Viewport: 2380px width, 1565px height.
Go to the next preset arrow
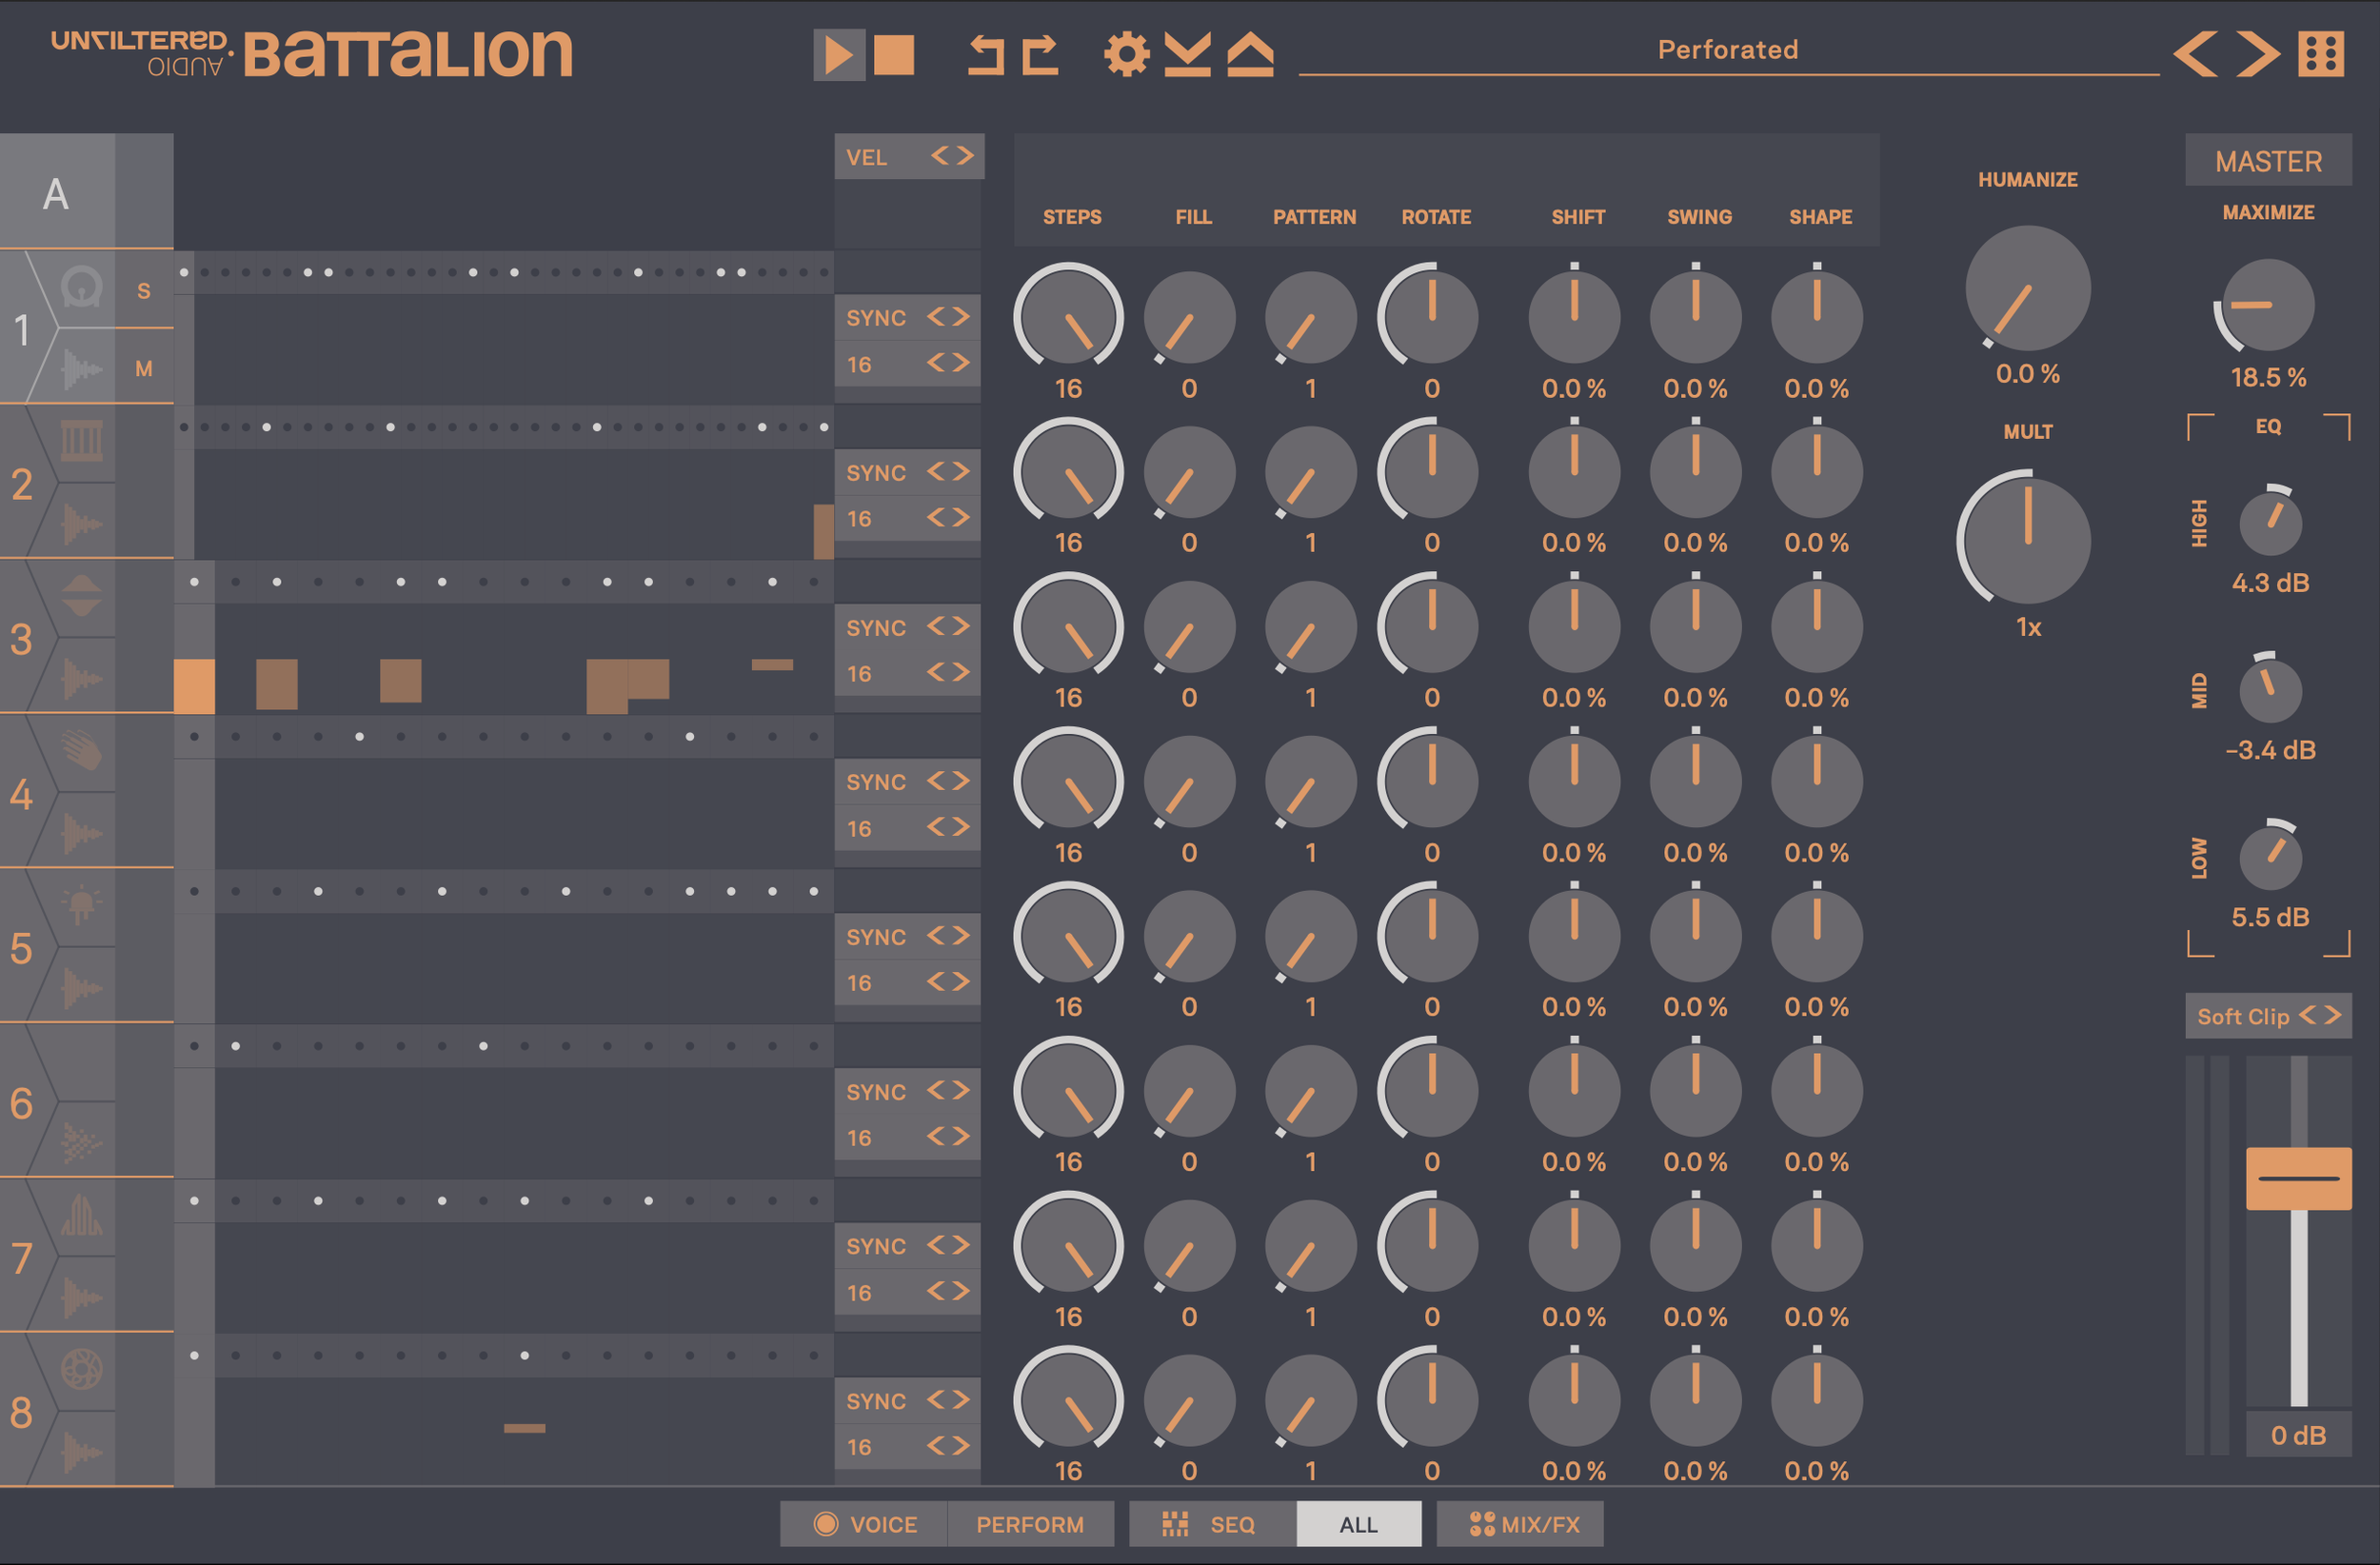tap(2257, 54)
